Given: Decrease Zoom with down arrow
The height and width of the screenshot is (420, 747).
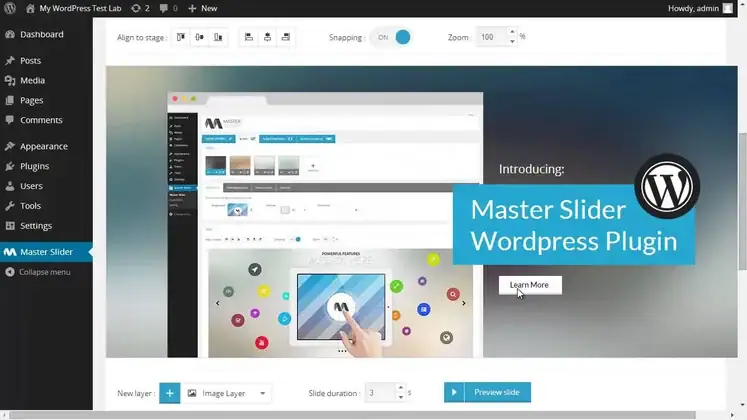Looking at the screenshot, I should 512,41.
